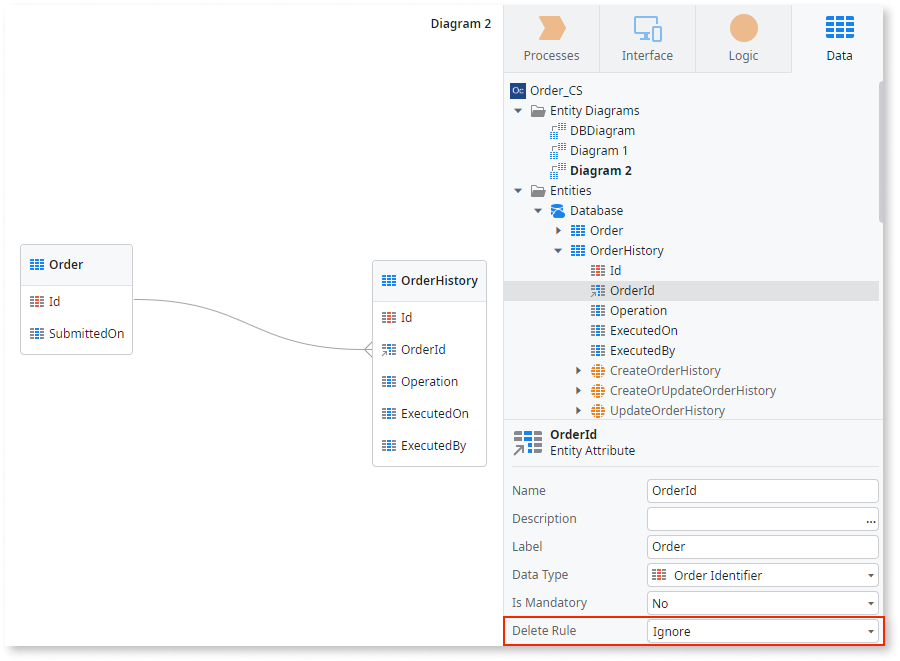This screenshot has width=900, height=661.
Task: Click the OrderHistory entity icon in the tree
Action: click(x=578, y=250)
